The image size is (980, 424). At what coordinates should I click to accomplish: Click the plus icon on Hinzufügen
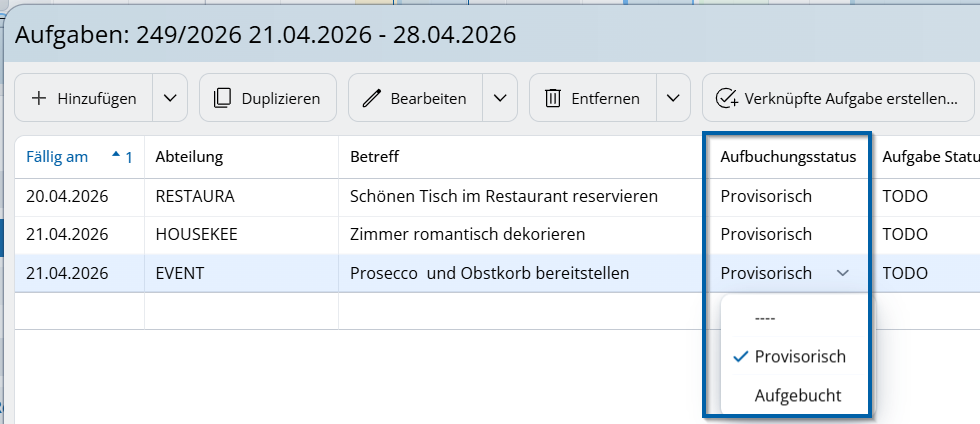[x=39, y=98]
